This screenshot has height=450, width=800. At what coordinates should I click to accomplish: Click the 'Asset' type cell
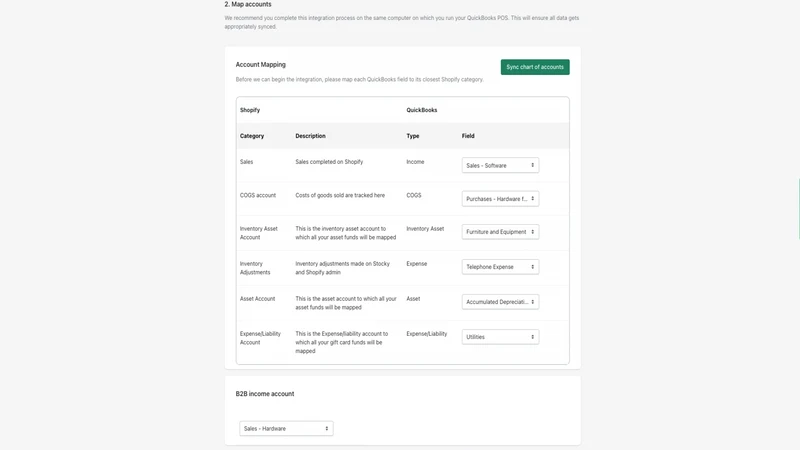[x=413, y=299]
